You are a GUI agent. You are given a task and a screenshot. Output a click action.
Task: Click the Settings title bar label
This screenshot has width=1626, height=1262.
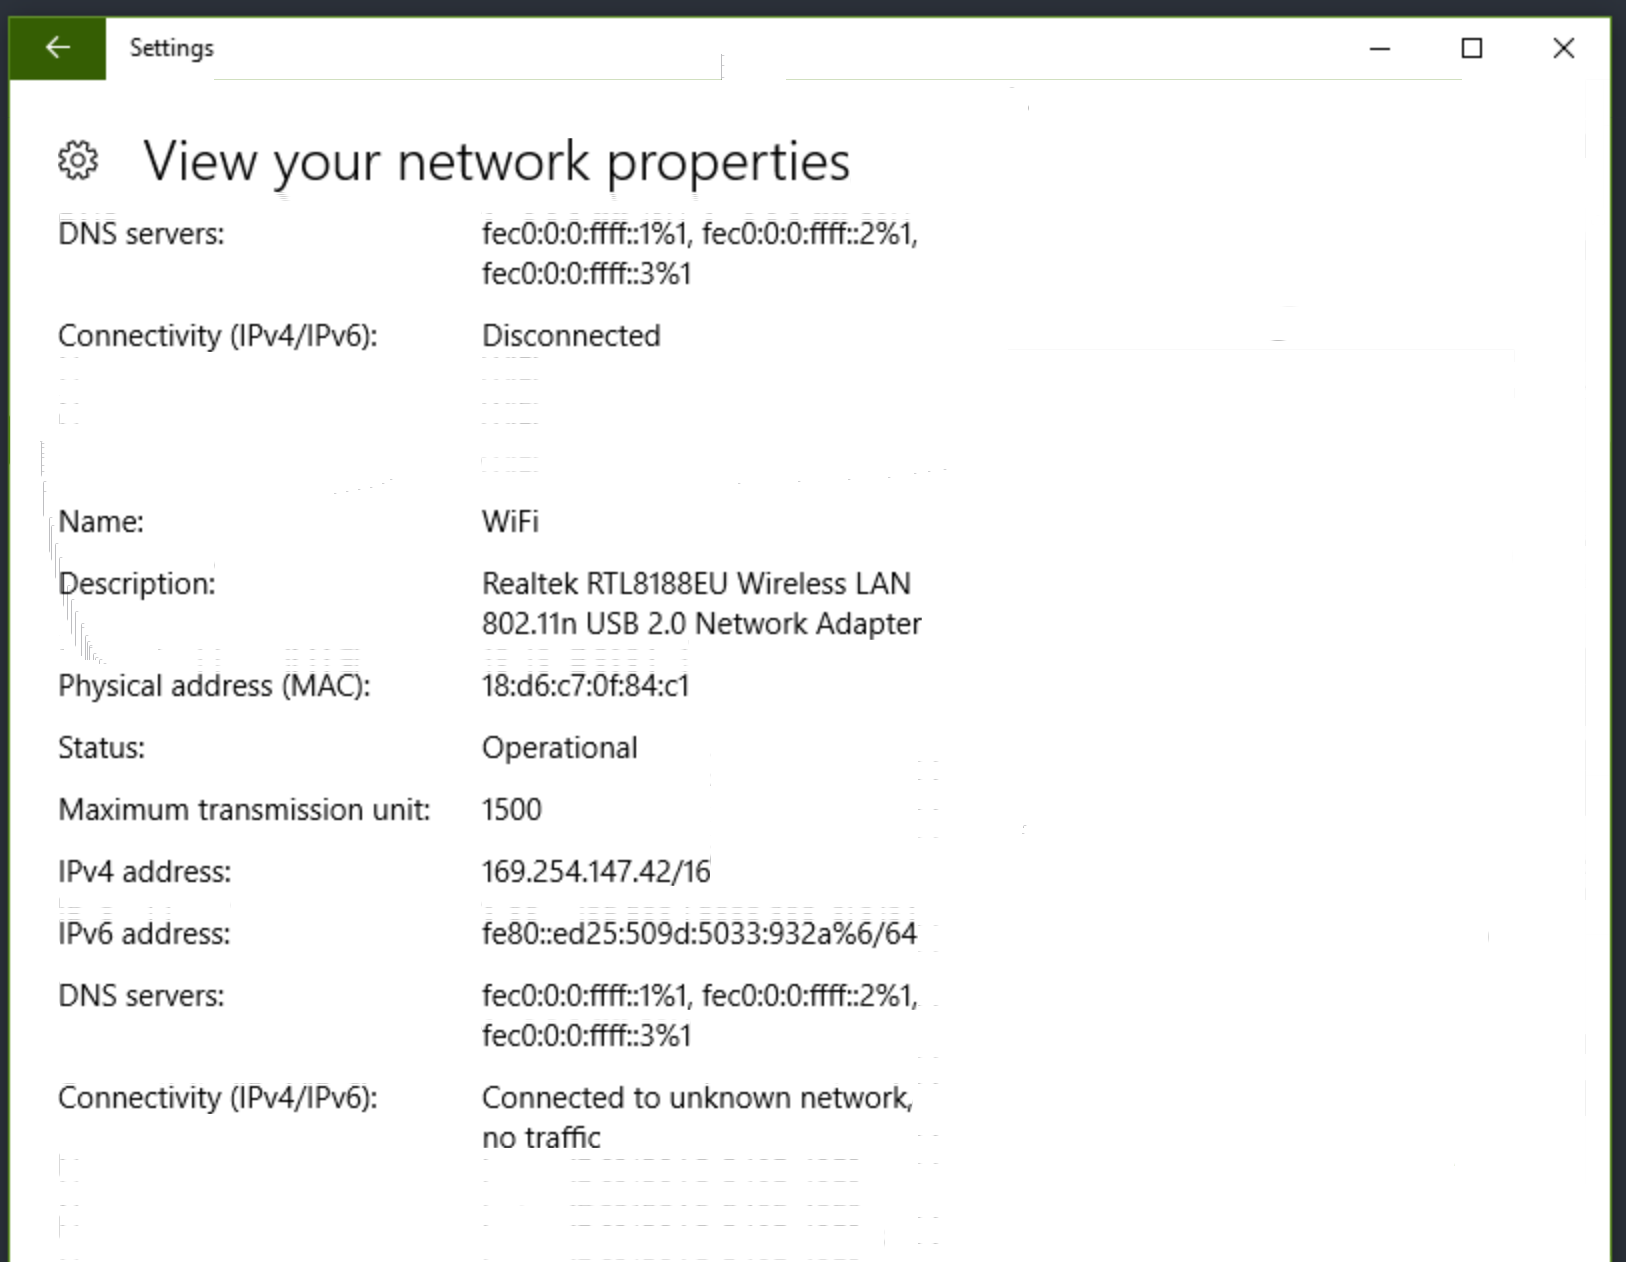[x=171, y=47]
